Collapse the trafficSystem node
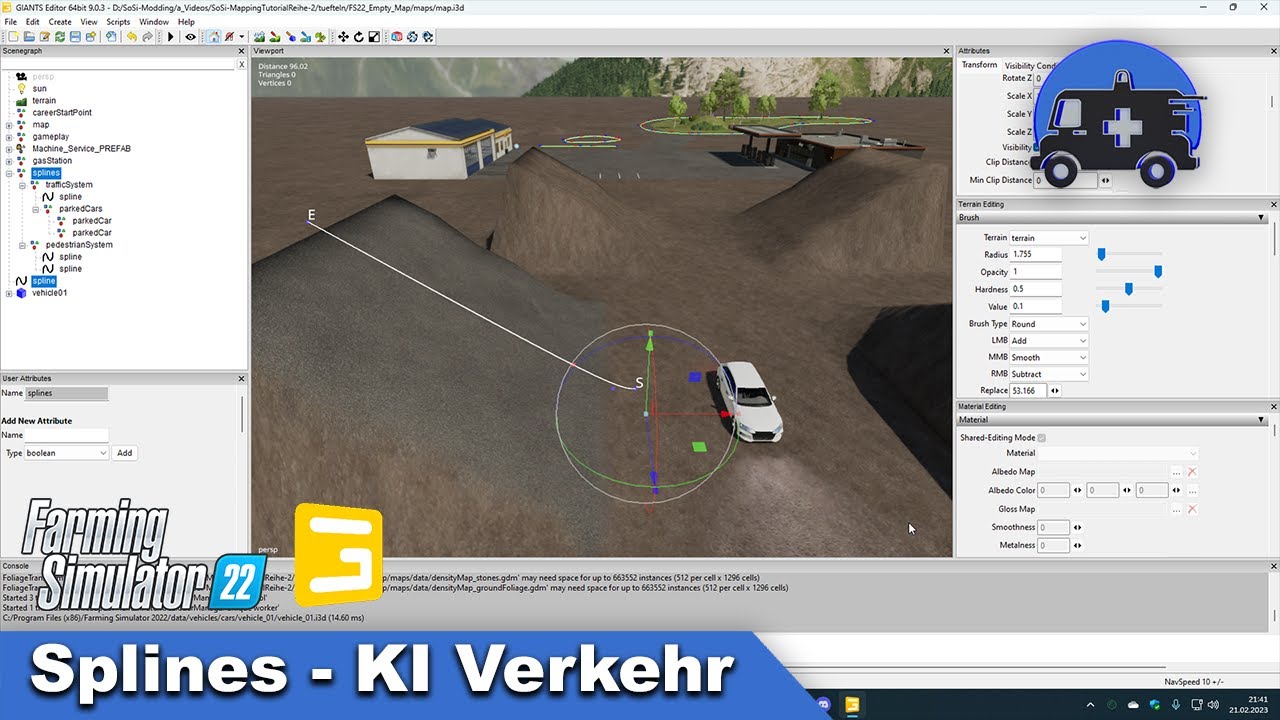This screenshot has width=1280, height=720. (x=22, y=185)
